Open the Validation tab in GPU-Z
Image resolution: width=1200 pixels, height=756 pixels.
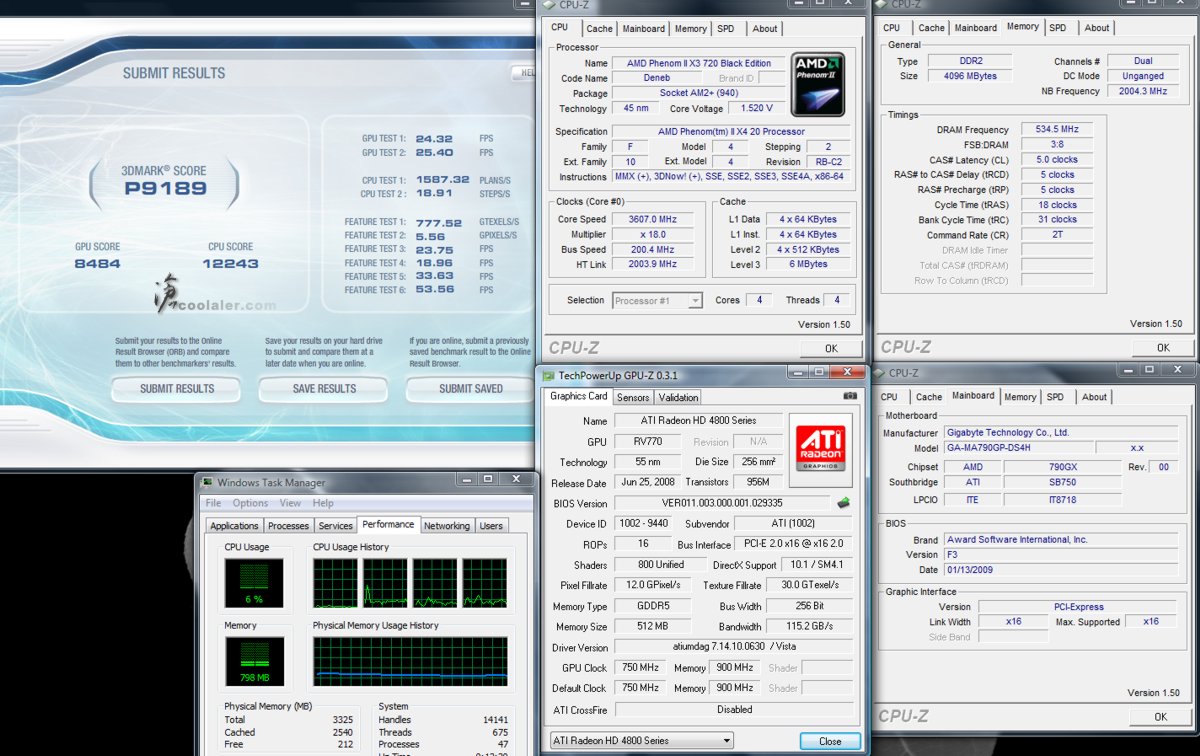(x=678, y=397)
